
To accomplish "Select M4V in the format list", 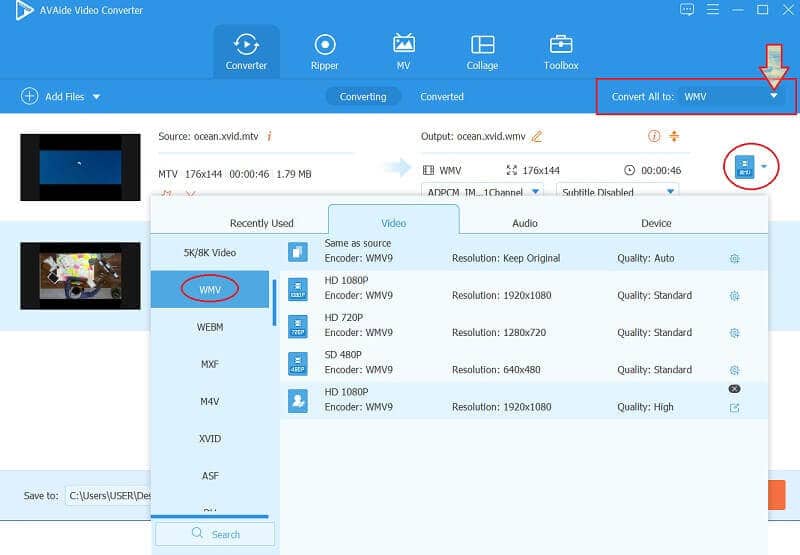I will pyautogui.click(x=210, y=401).
